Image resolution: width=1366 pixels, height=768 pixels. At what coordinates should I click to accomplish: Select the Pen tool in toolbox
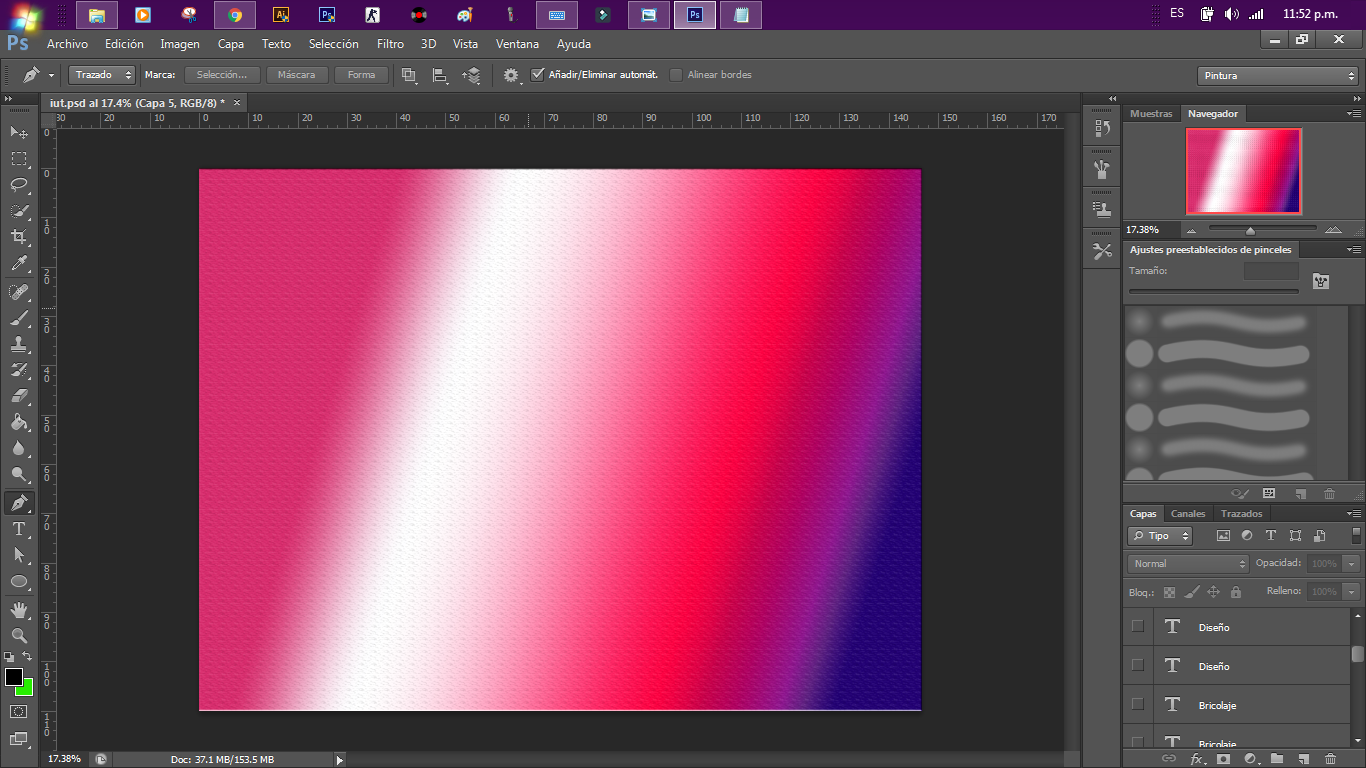click(x=19, y=503)
